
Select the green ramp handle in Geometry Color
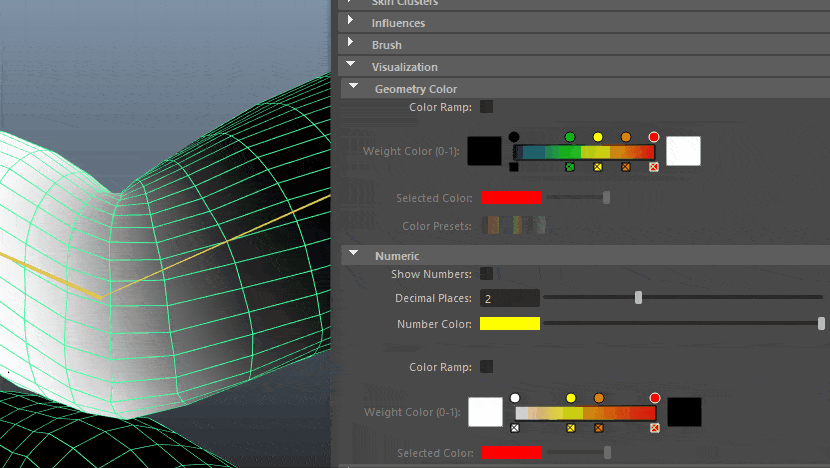coord(570,137)
